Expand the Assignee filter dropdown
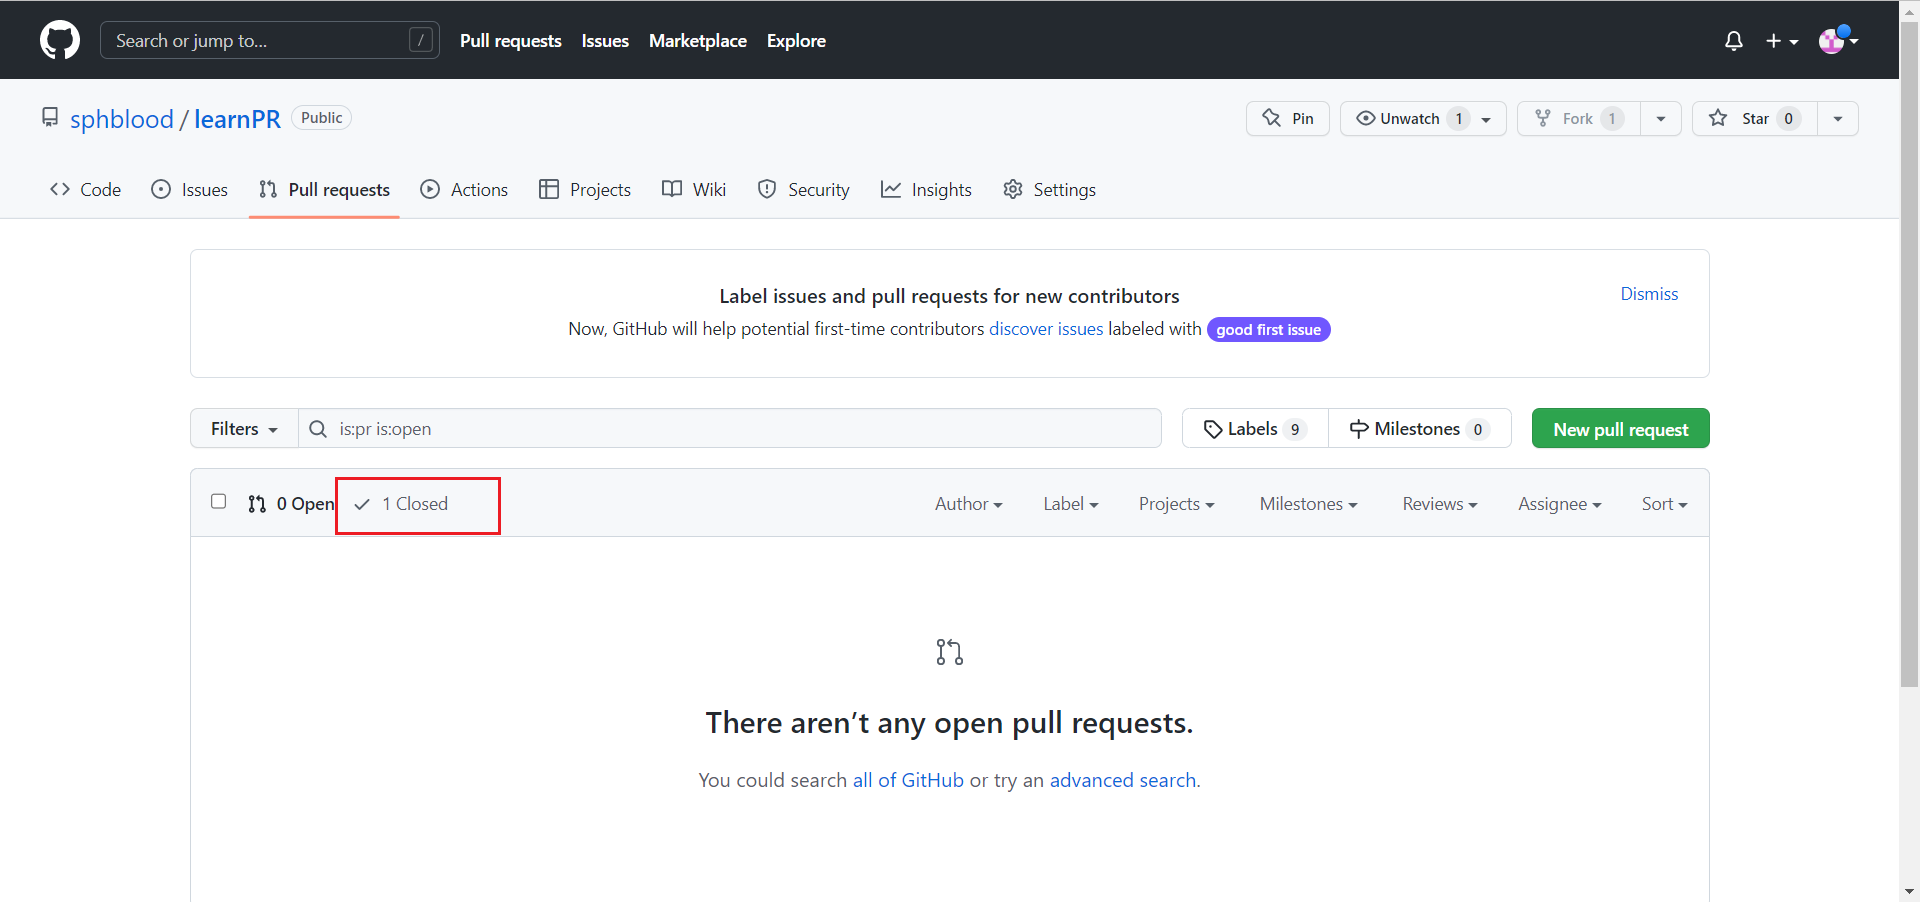Image resolution: width=1920 pixels, height=902 pixels. (1559, 504)
